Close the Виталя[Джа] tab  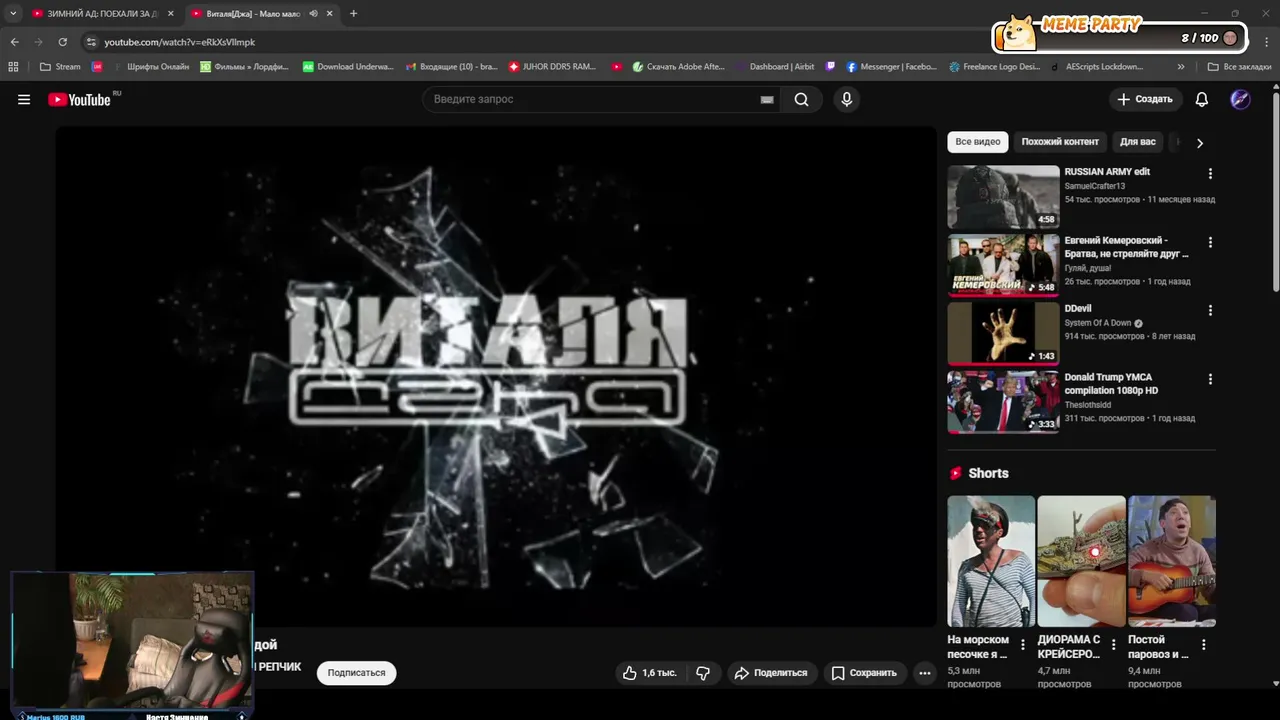click(330, 14)
